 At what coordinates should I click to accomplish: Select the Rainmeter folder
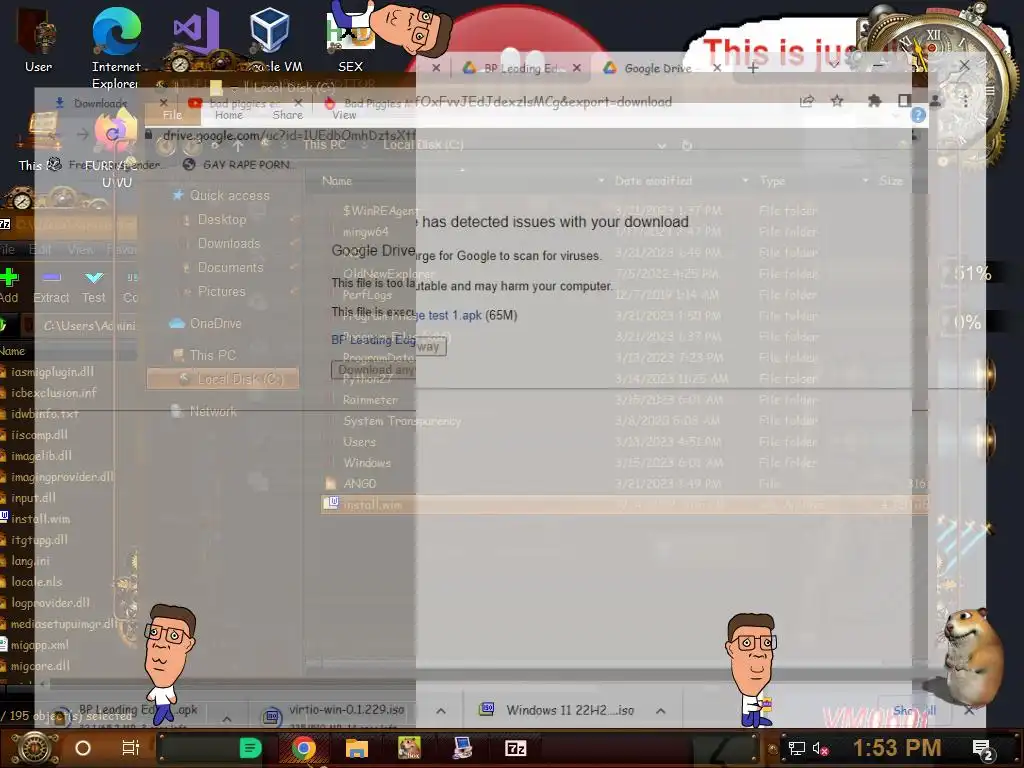(370, 400)
